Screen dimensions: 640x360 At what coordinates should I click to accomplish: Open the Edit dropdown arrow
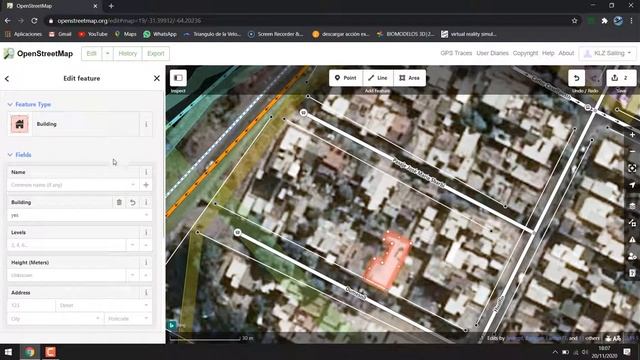(x=107, y=53)
